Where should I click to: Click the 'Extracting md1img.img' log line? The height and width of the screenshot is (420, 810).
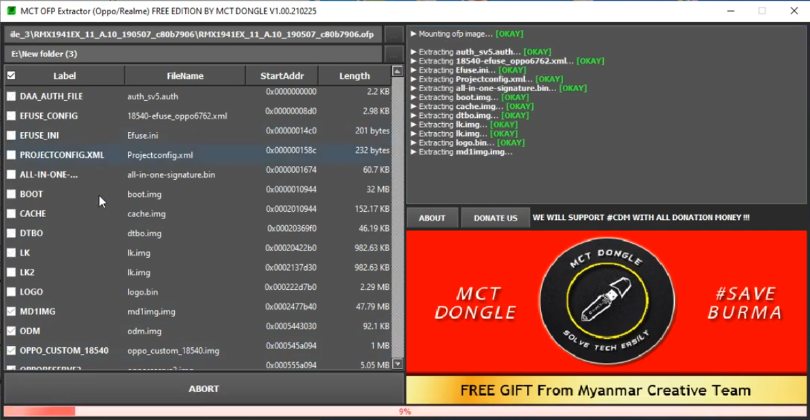pyautogui.click(x=461, y=152)
